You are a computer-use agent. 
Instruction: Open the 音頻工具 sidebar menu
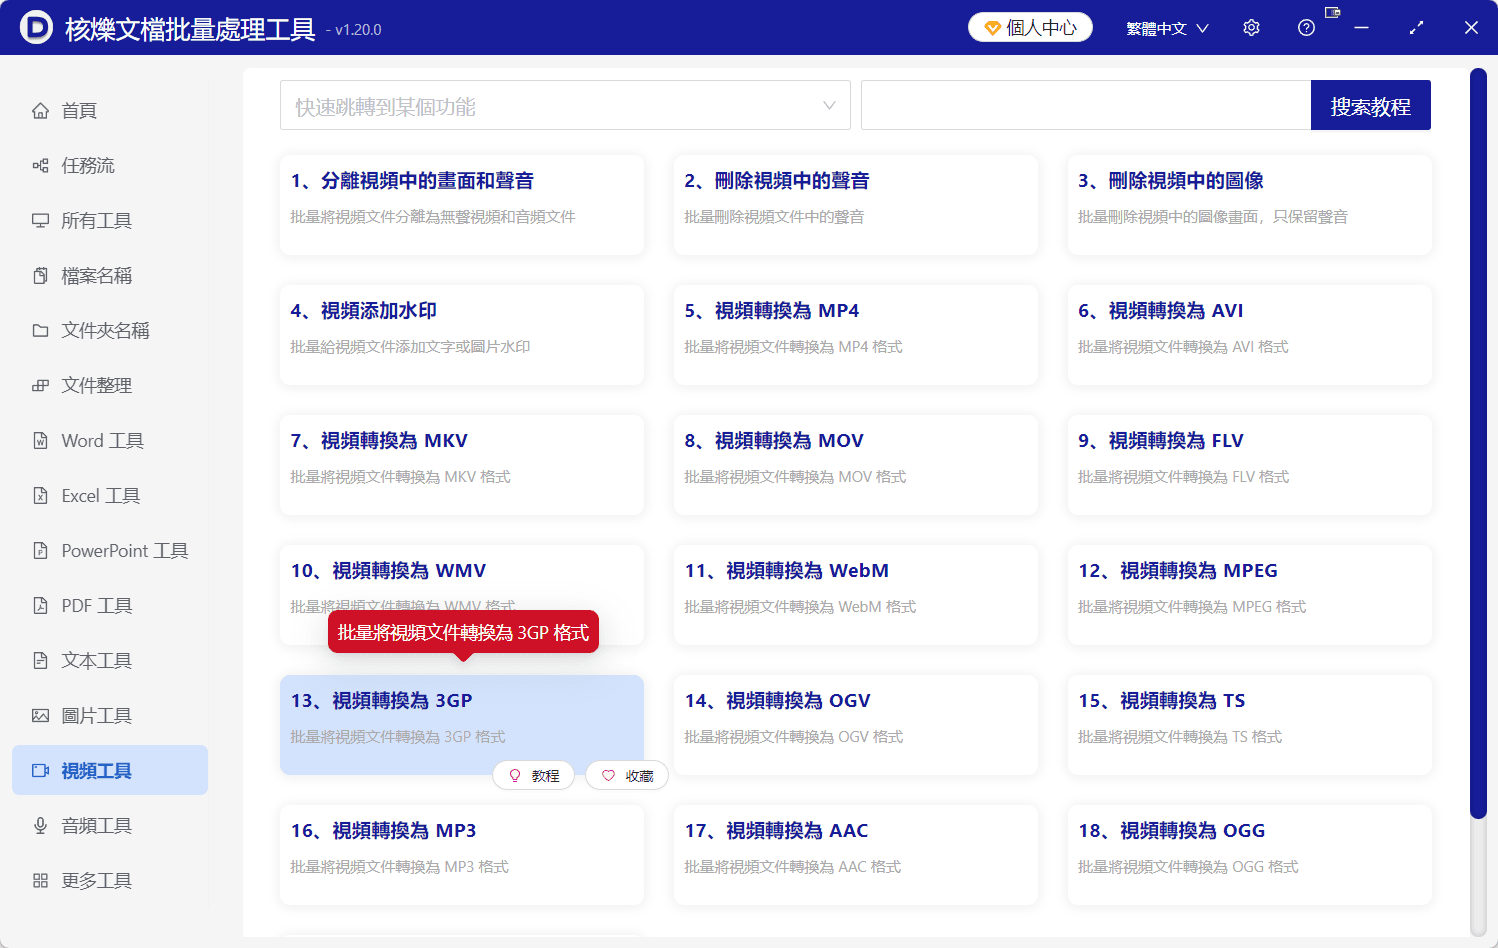pyautogui.click(x=110, y=825)
